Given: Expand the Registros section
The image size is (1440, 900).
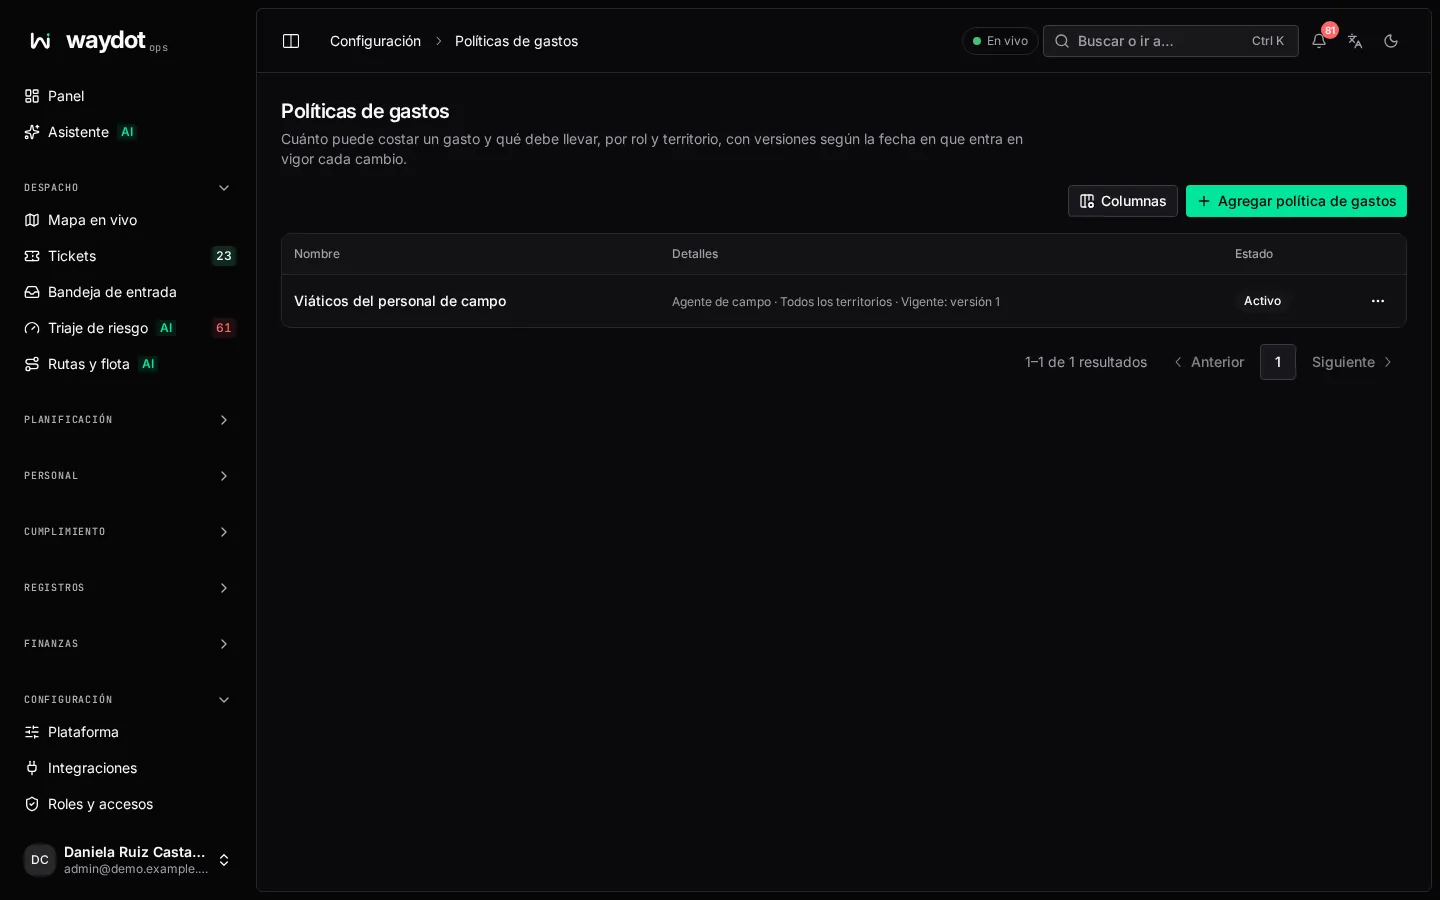Looking at the screenshot, I should coord(128,588).
